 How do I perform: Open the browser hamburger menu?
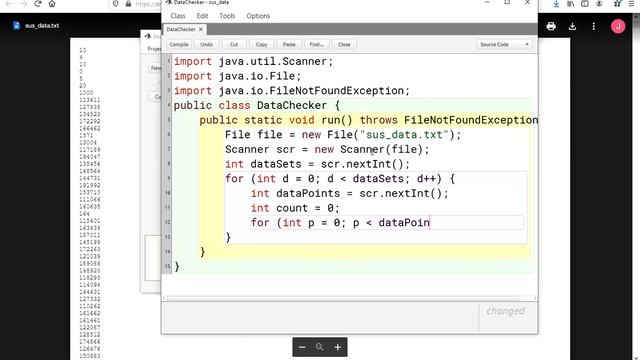[x=631, y=4]
